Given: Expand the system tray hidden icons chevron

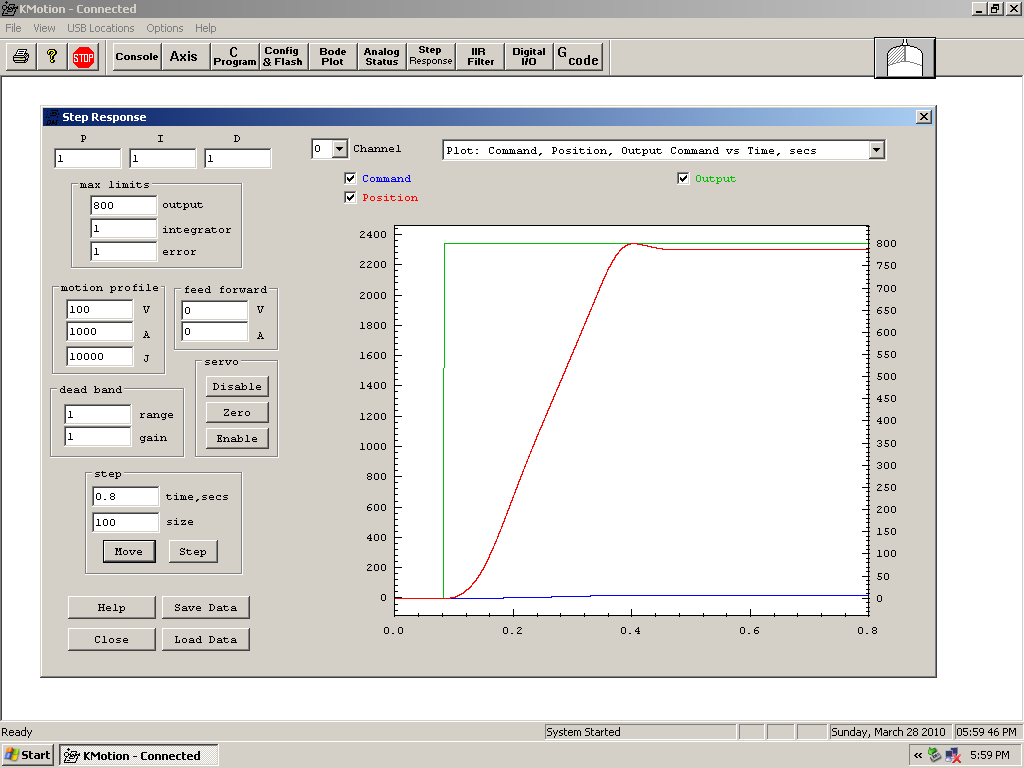Looking at the screenshot, I should pyautogui.click(x=917, y=756).
